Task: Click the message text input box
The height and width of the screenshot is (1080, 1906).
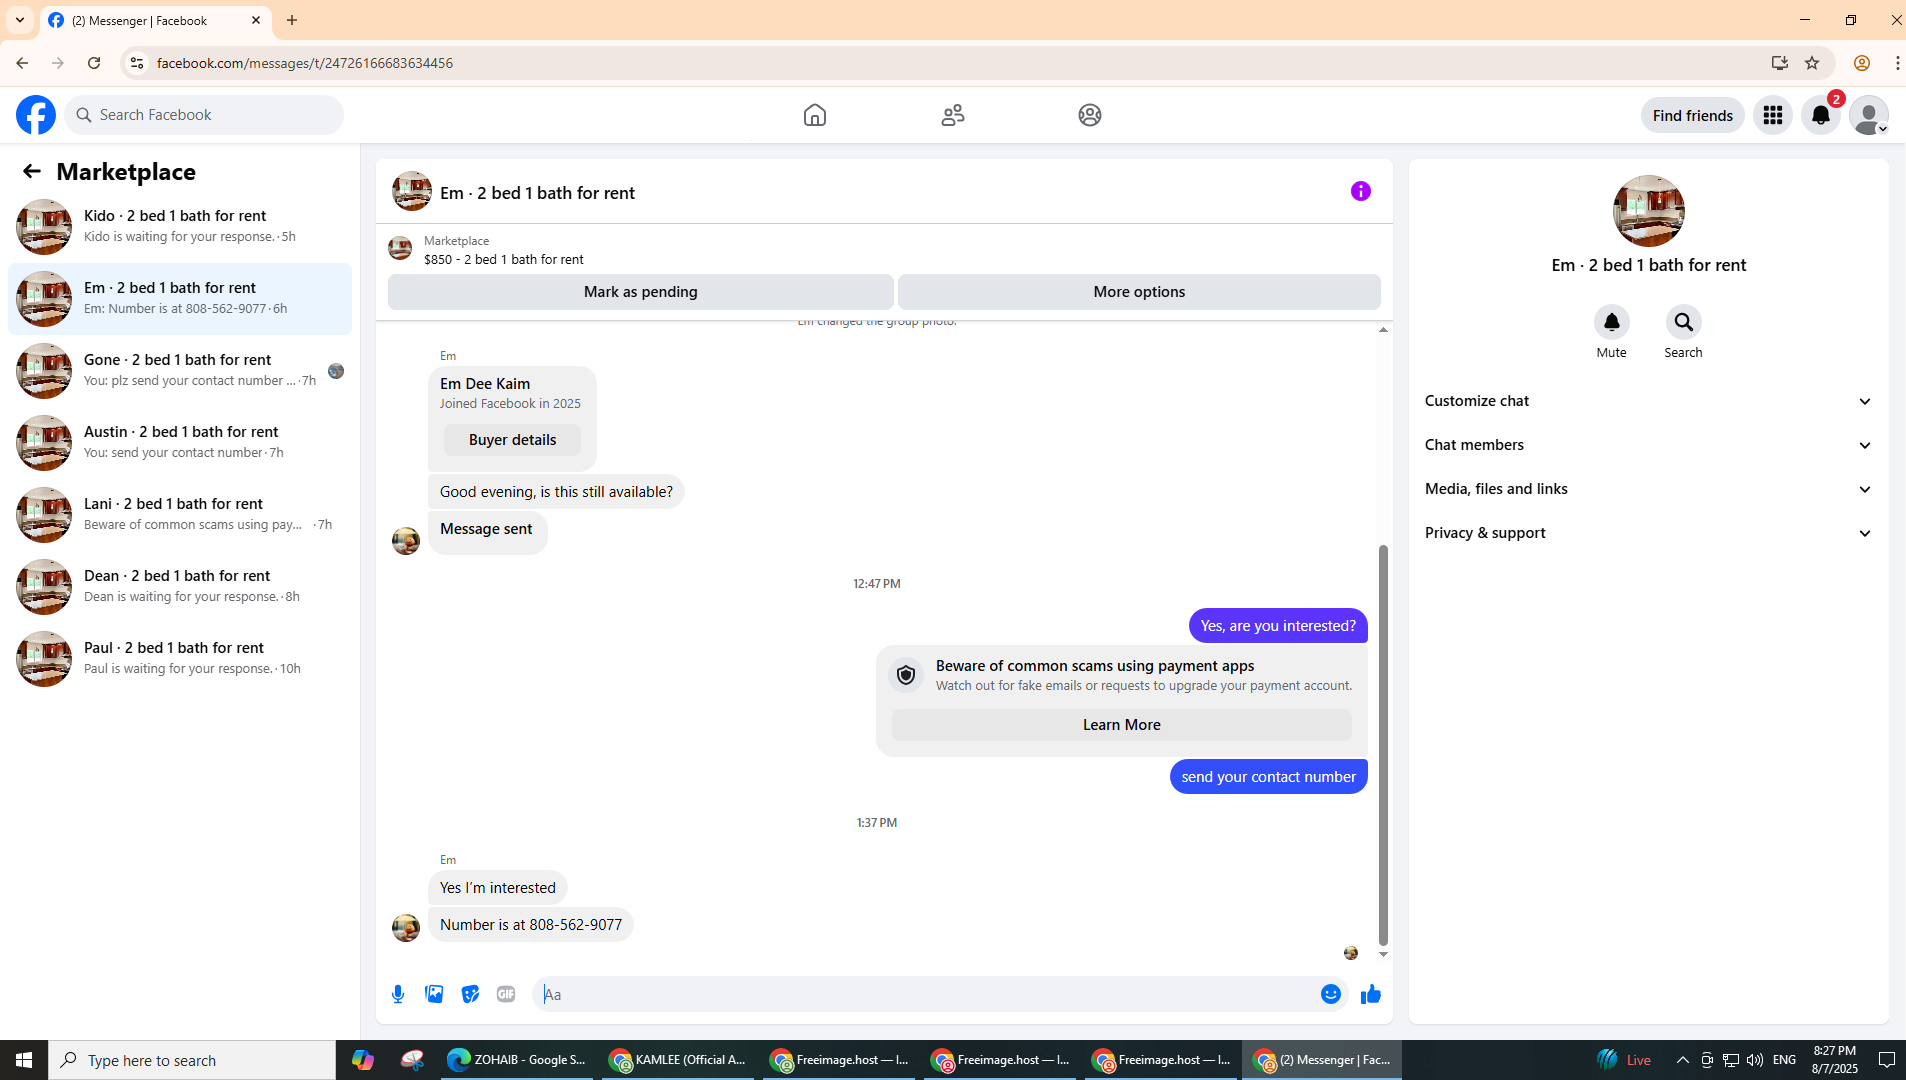Action: point(925,994)
